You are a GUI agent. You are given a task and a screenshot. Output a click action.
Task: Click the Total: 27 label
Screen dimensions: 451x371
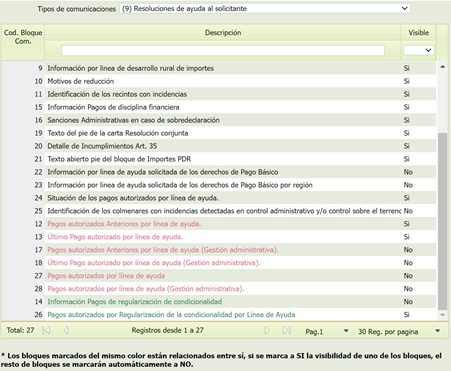pos(20,330)
